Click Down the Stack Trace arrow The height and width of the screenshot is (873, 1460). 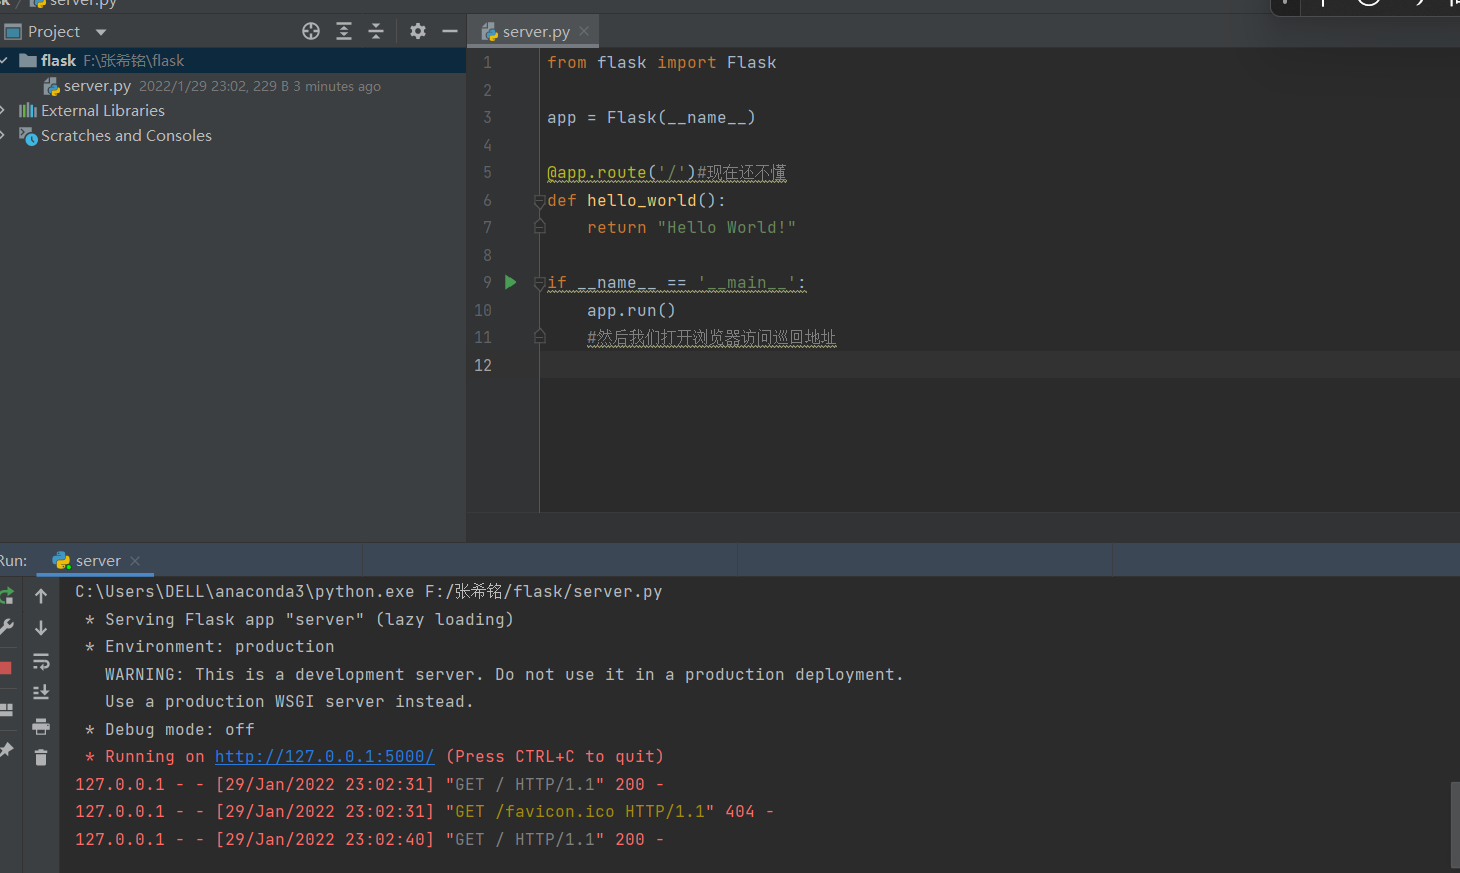coord(41,628)
